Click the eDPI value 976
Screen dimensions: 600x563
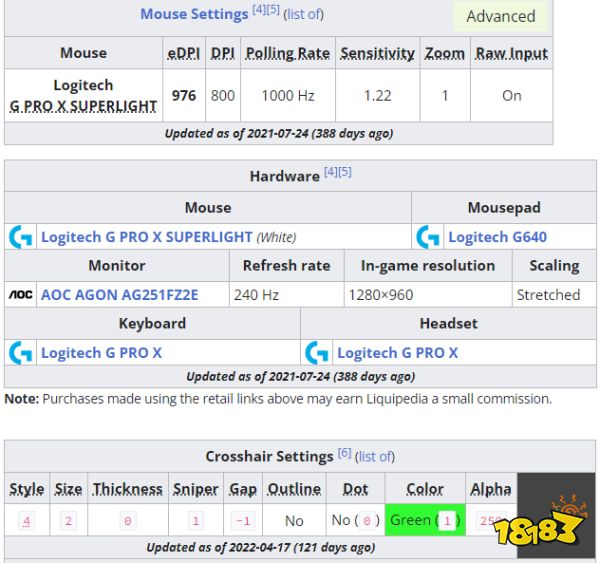184,95
